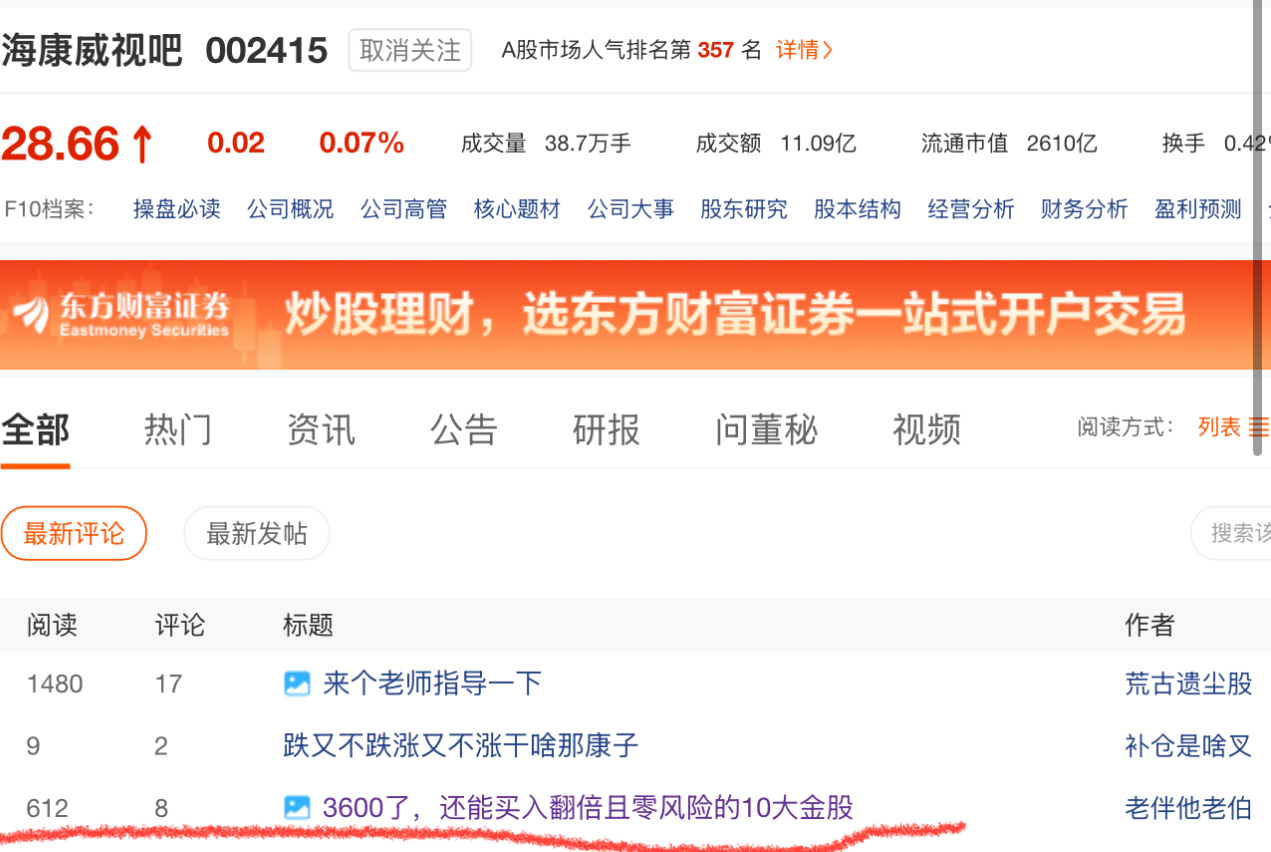Click 取消关注 to unfollow the stock
This screenshot has width=1271, height=852.
[410, 50]
